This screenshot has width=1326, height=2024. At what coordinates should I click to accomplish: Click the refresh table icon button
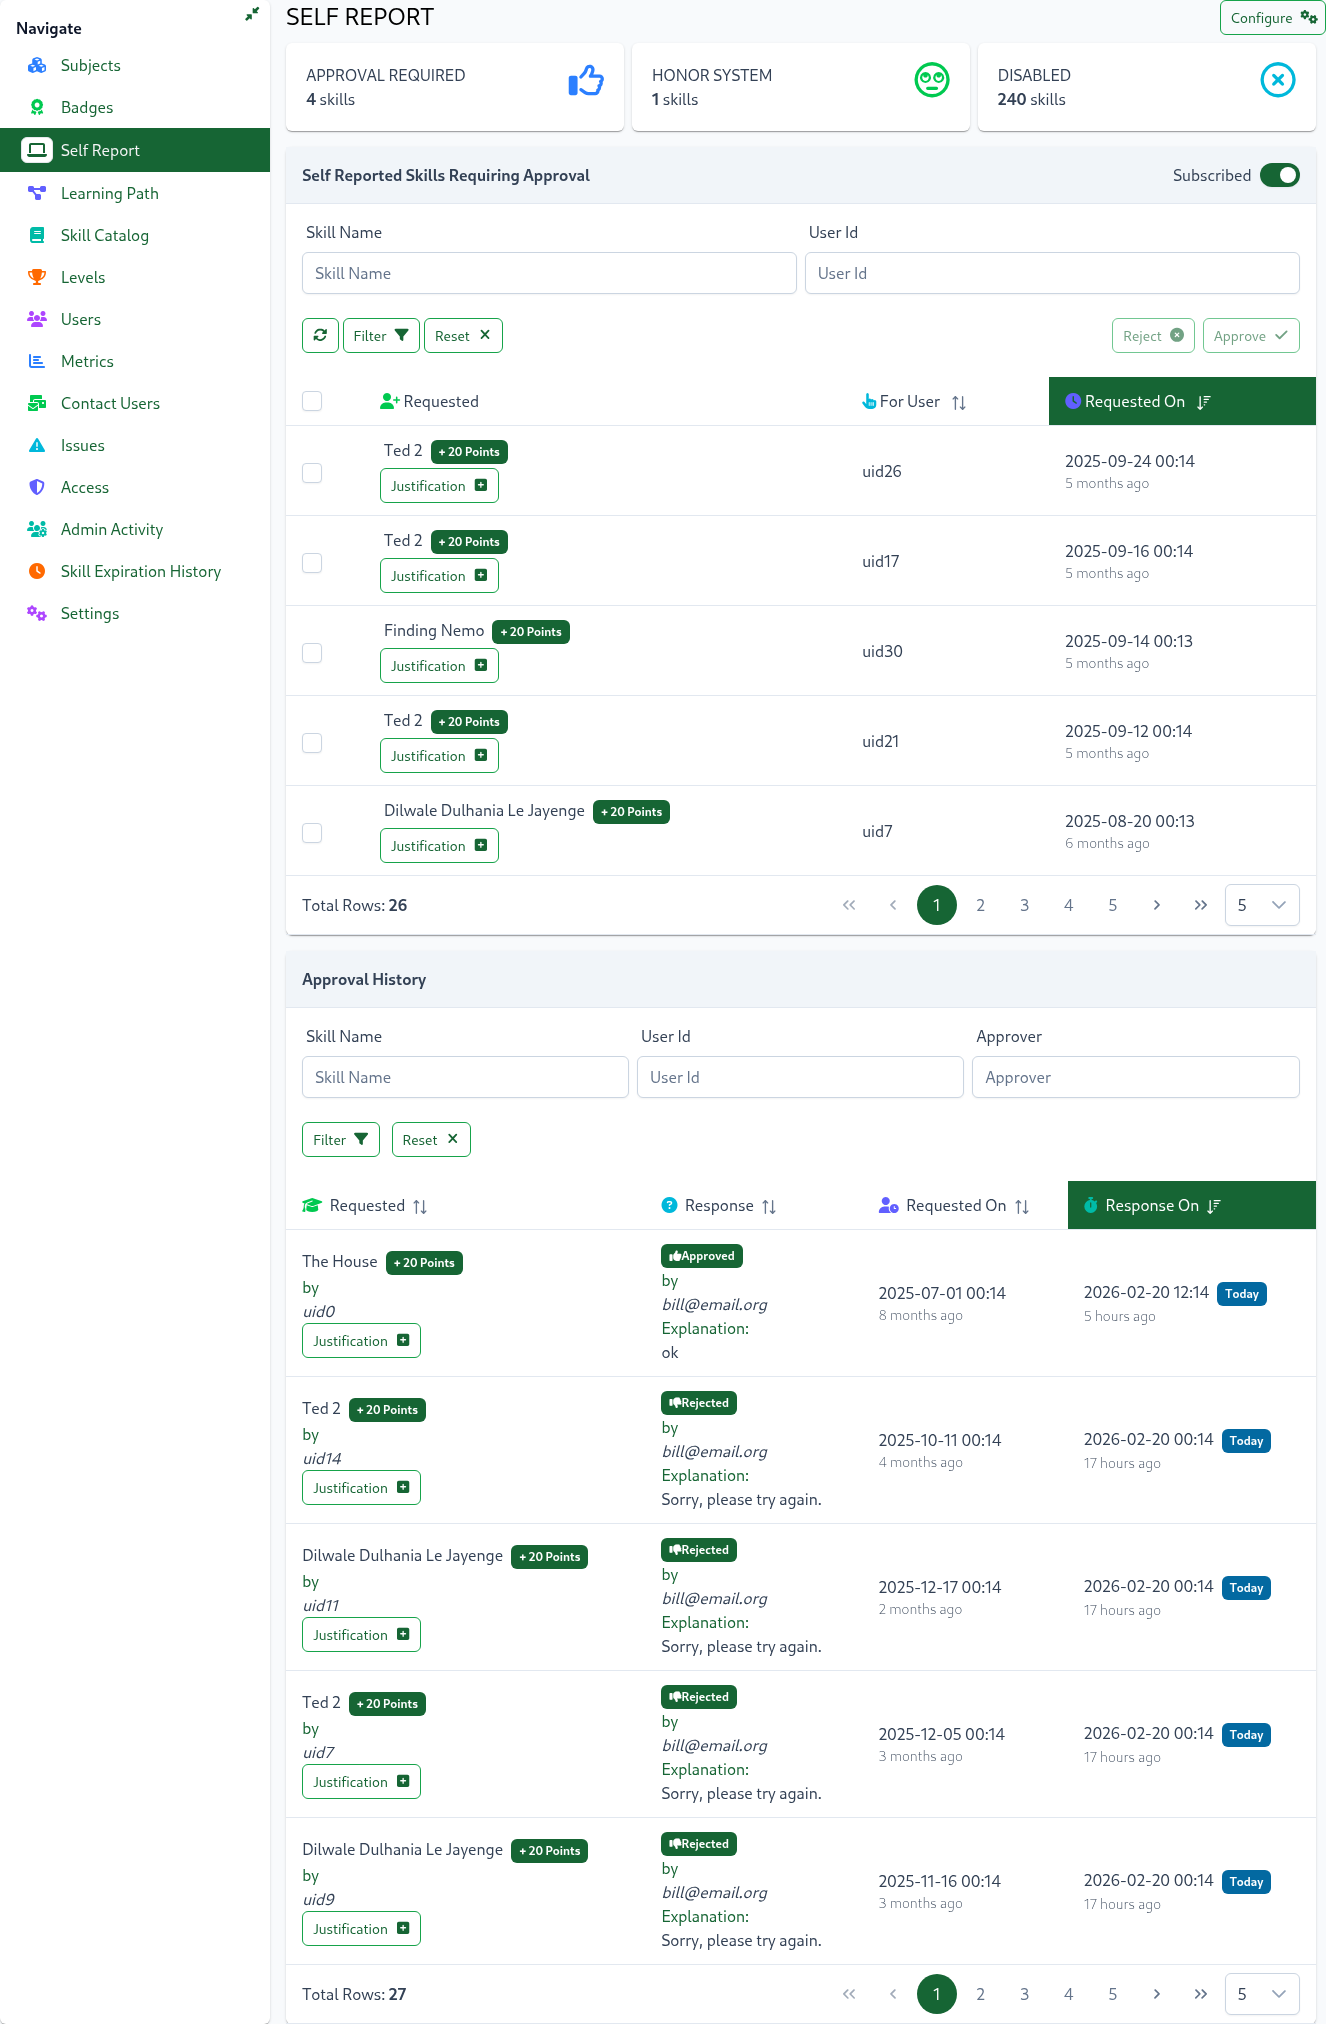(x=320, y=336)
